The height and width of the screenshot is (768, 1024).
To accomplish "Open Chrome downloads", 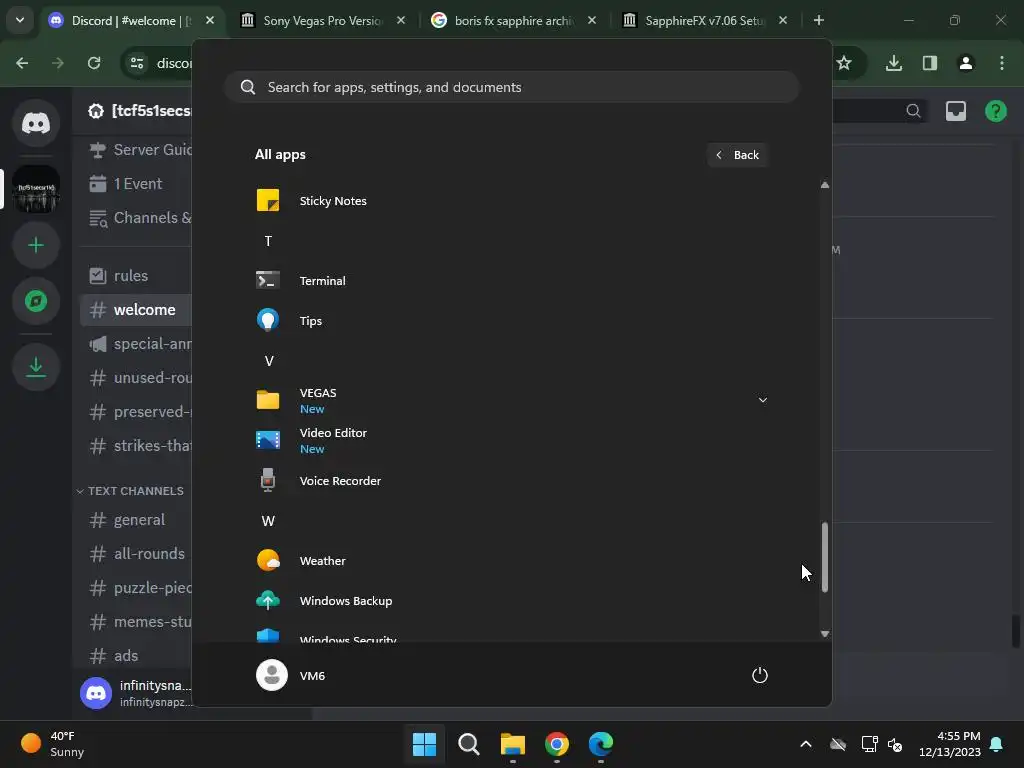I will pyautogui.click(x=893, y=63).
